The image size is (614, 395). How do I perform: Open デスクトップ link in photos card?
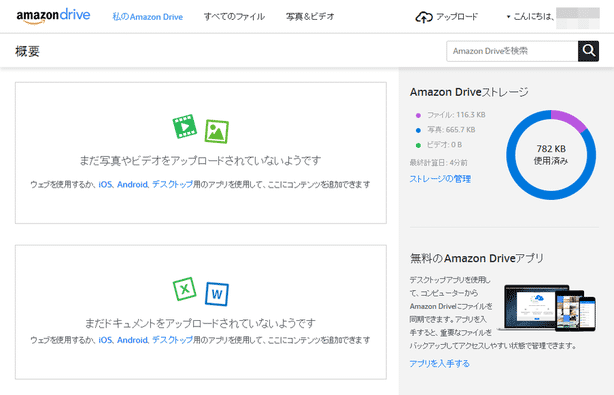coord(172,184)
